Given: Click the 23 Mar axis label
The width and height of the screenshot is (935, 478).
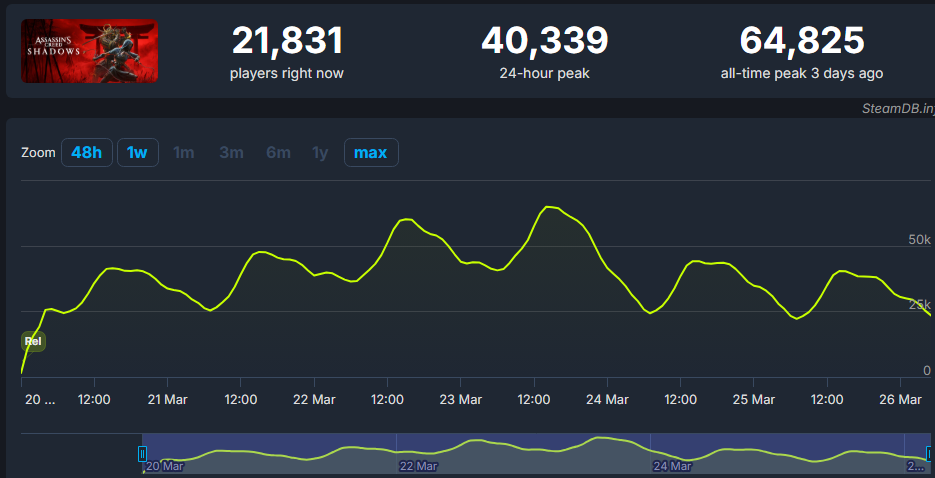Looking at the screenshot, I should 461,399.
